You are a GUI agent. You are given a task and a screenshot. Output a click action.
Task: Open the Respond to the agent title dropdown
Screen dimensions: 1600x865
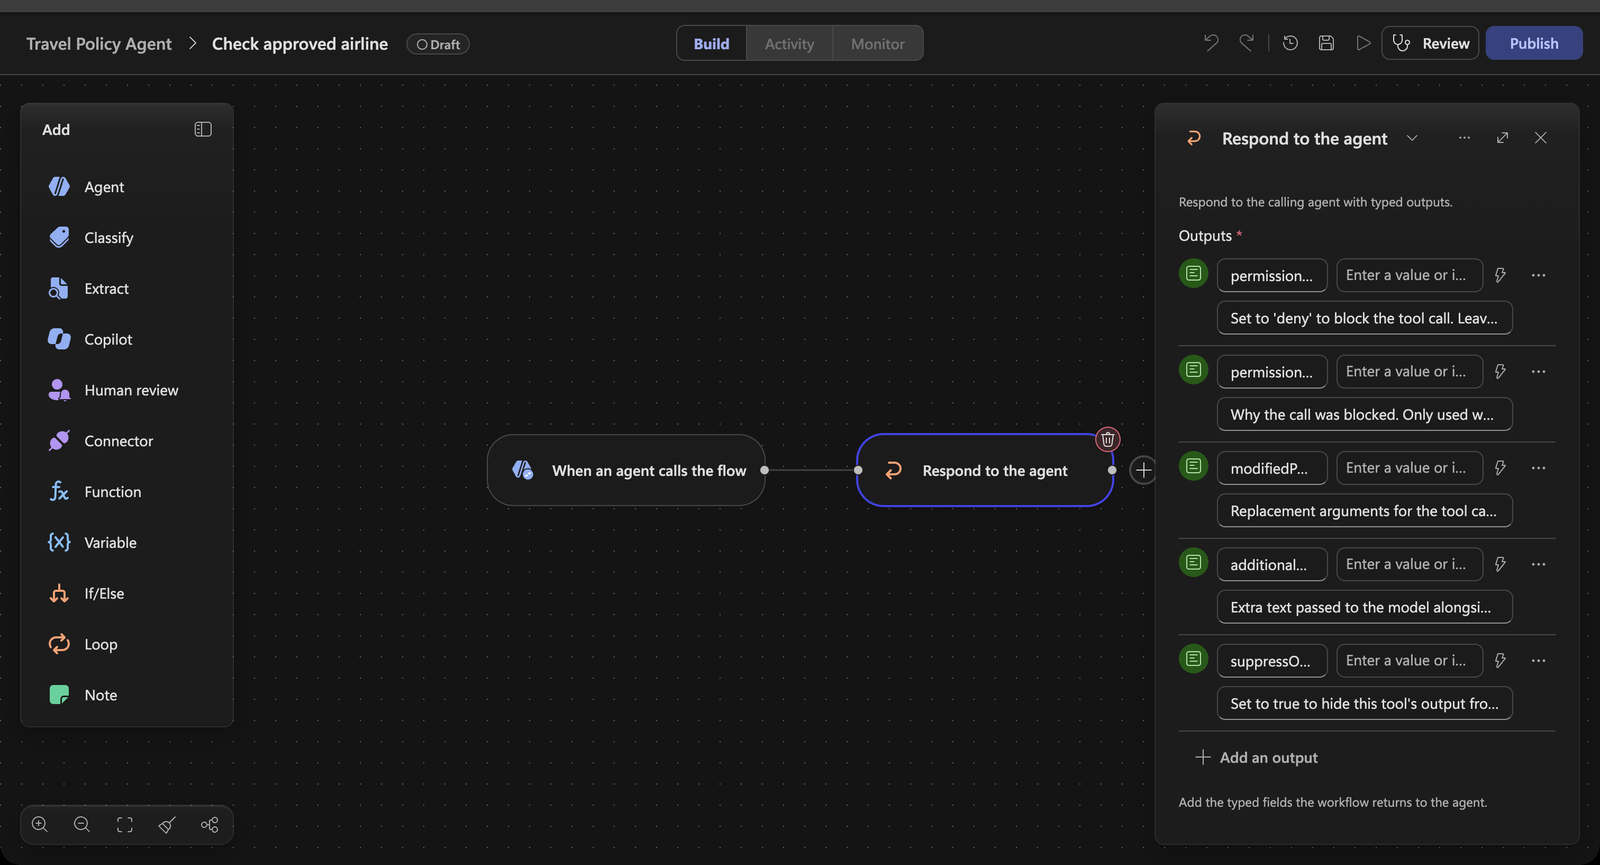[1412, 138]
